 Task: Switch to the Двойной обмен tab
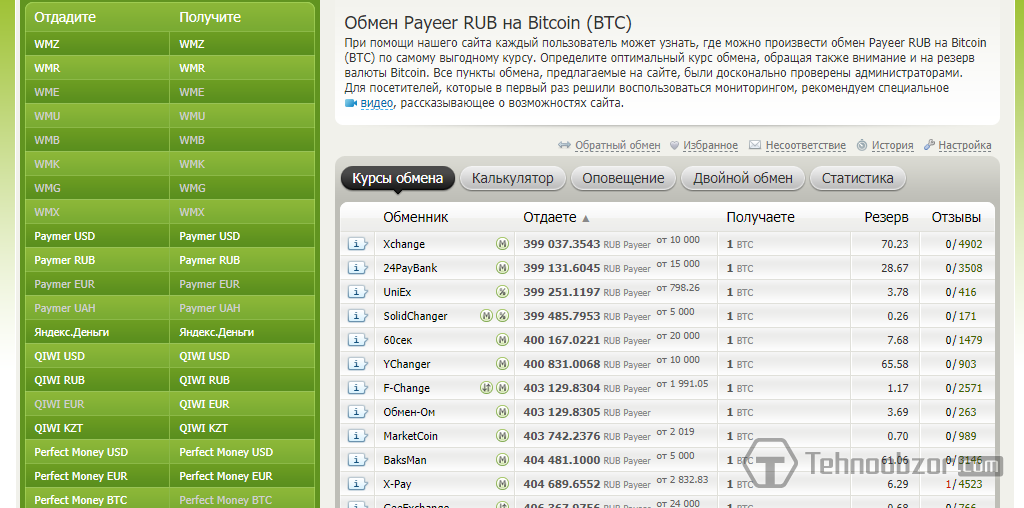coord(743,178)
